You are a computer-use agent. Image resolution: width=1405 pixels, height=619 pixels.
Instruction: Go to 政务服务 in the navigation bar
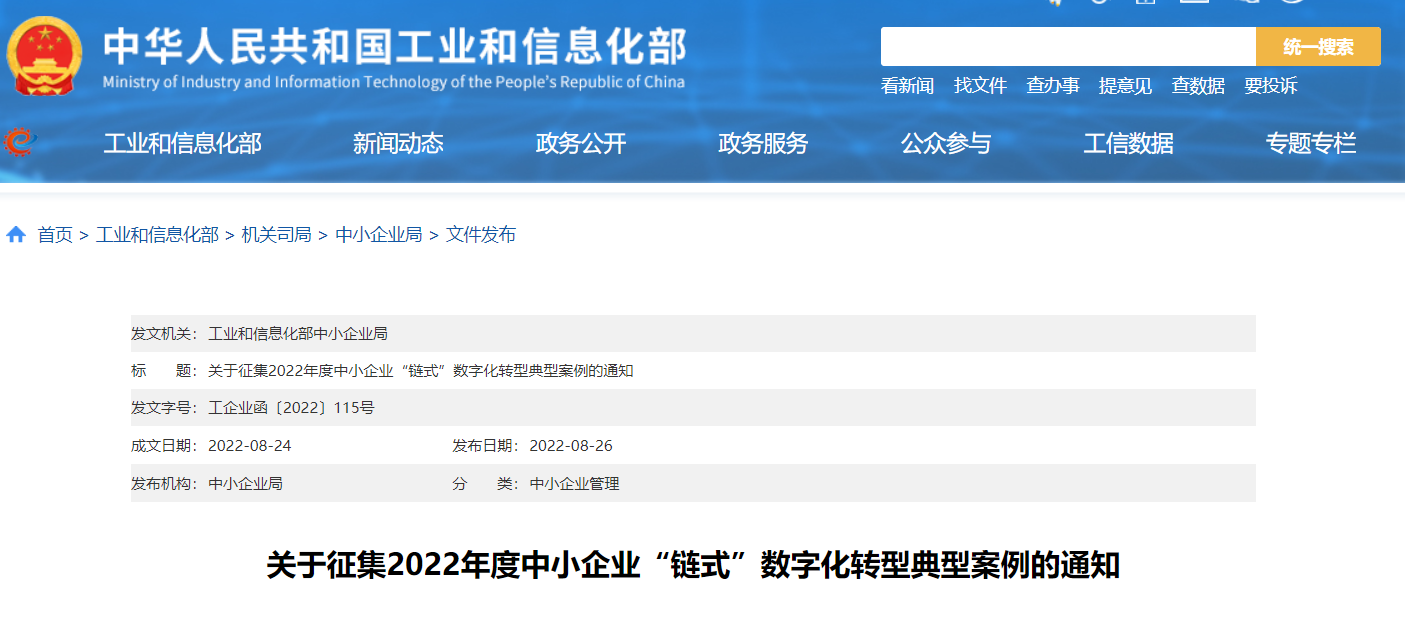763,144
